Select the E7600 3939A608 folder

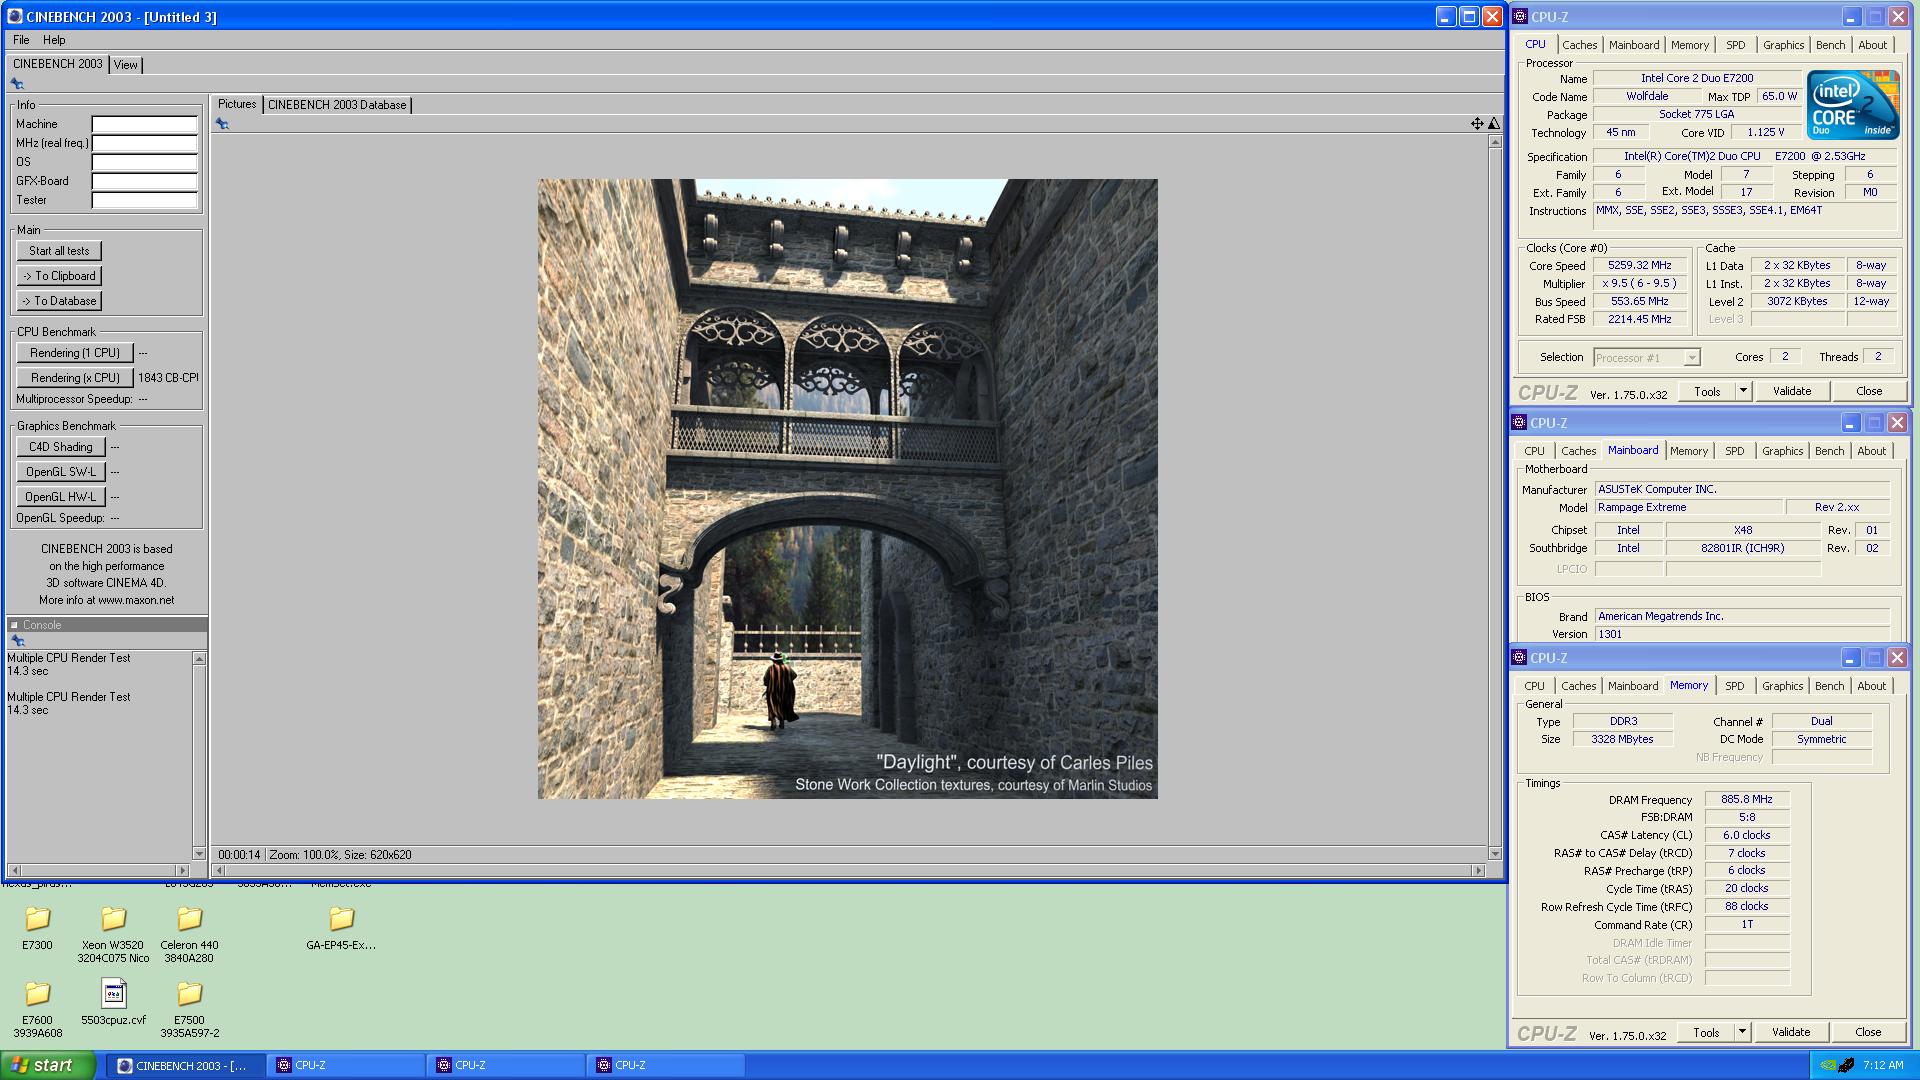click(x=37, y=1009)
